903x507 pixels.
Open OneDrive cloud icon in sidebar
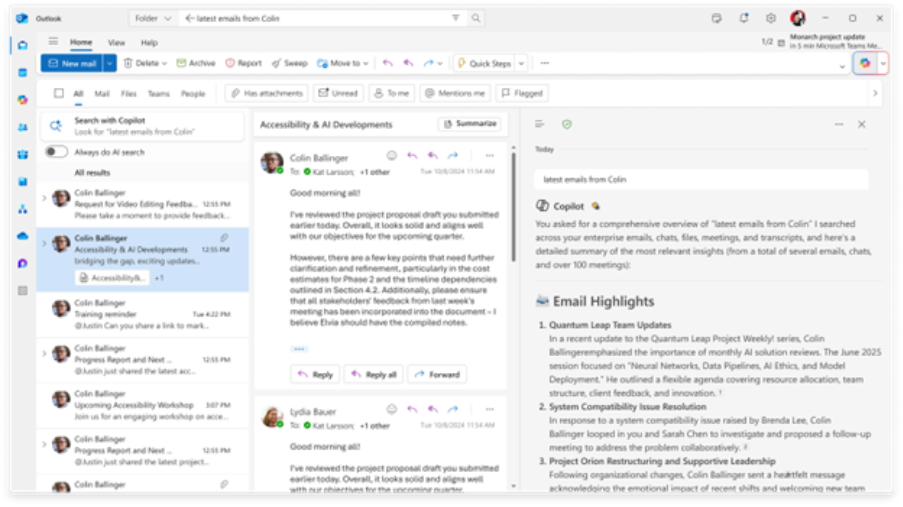pos(22,236)
